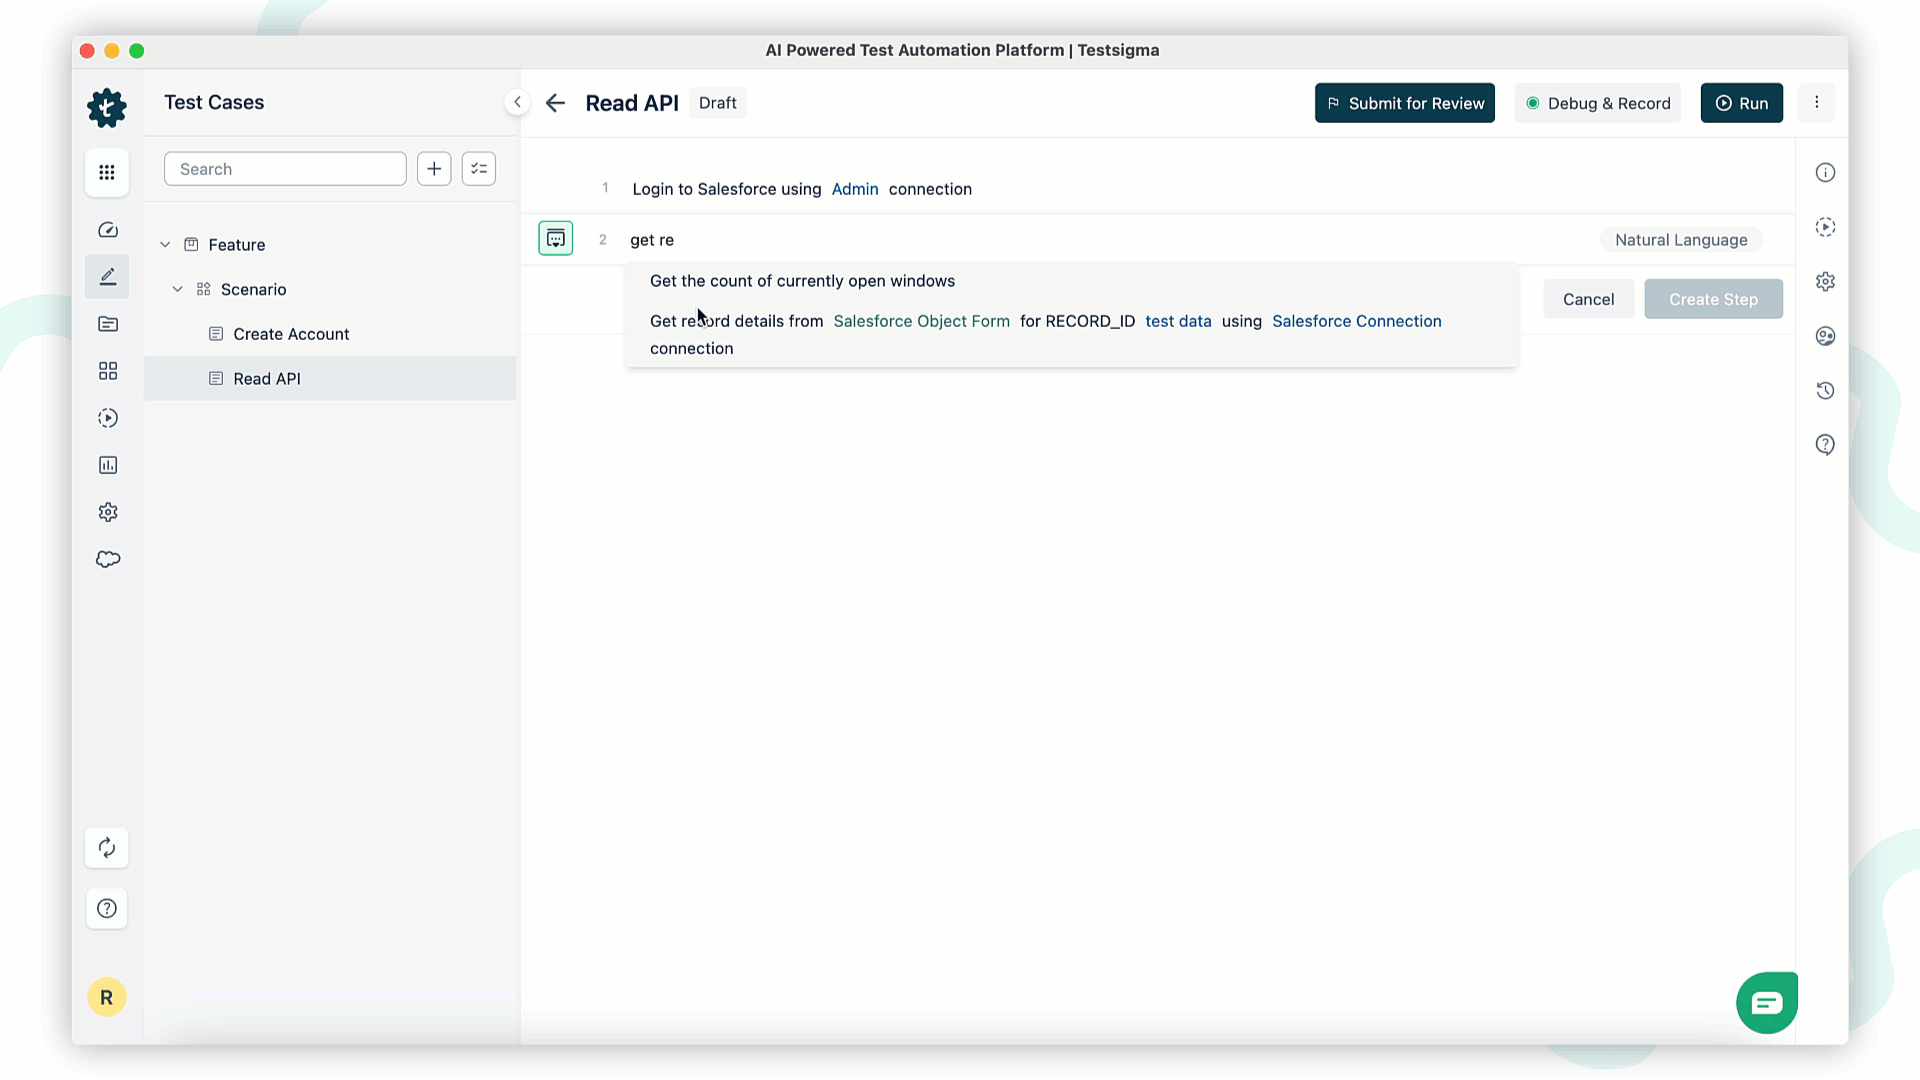Viewport: 1920px width, 1080px height.
Task: Select the test authoring pencil icon
Action: pos(108,277)
